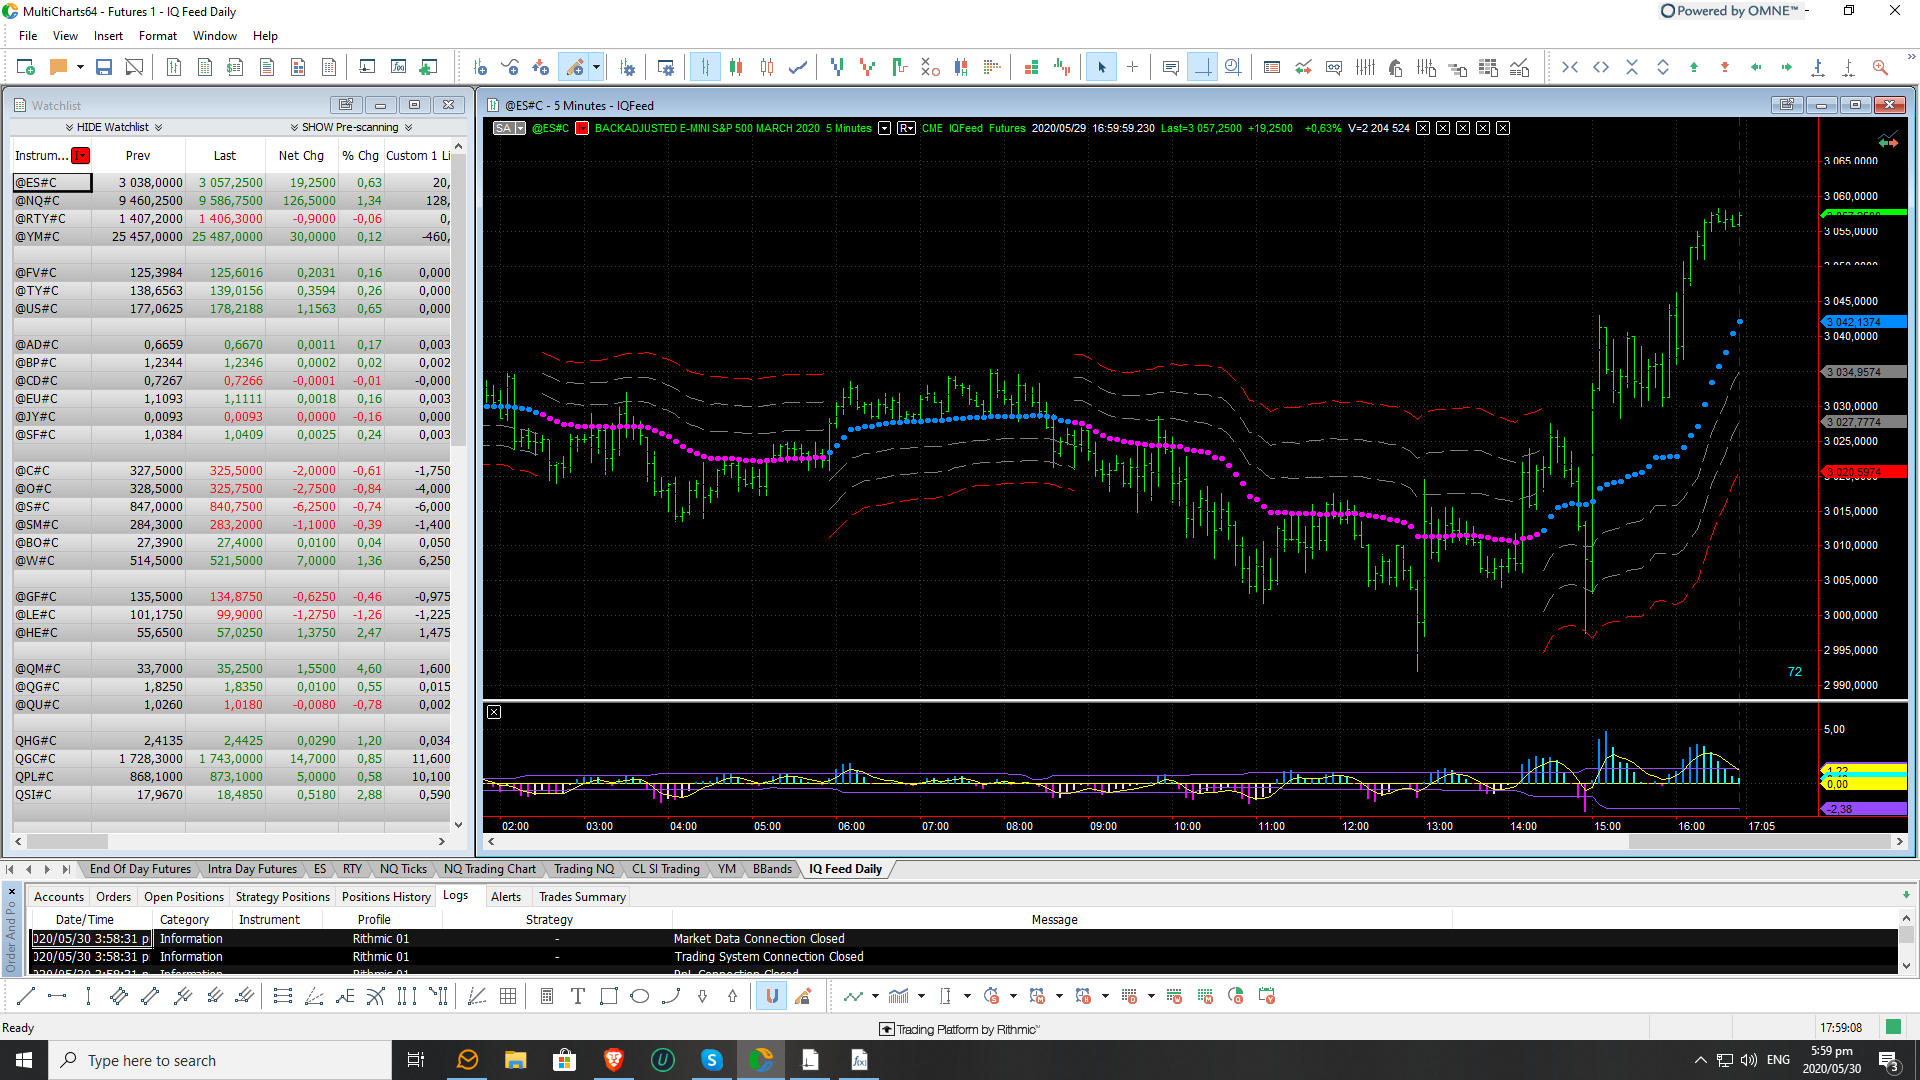Select the Rectangle drawing tool

[x=609, y=996]
